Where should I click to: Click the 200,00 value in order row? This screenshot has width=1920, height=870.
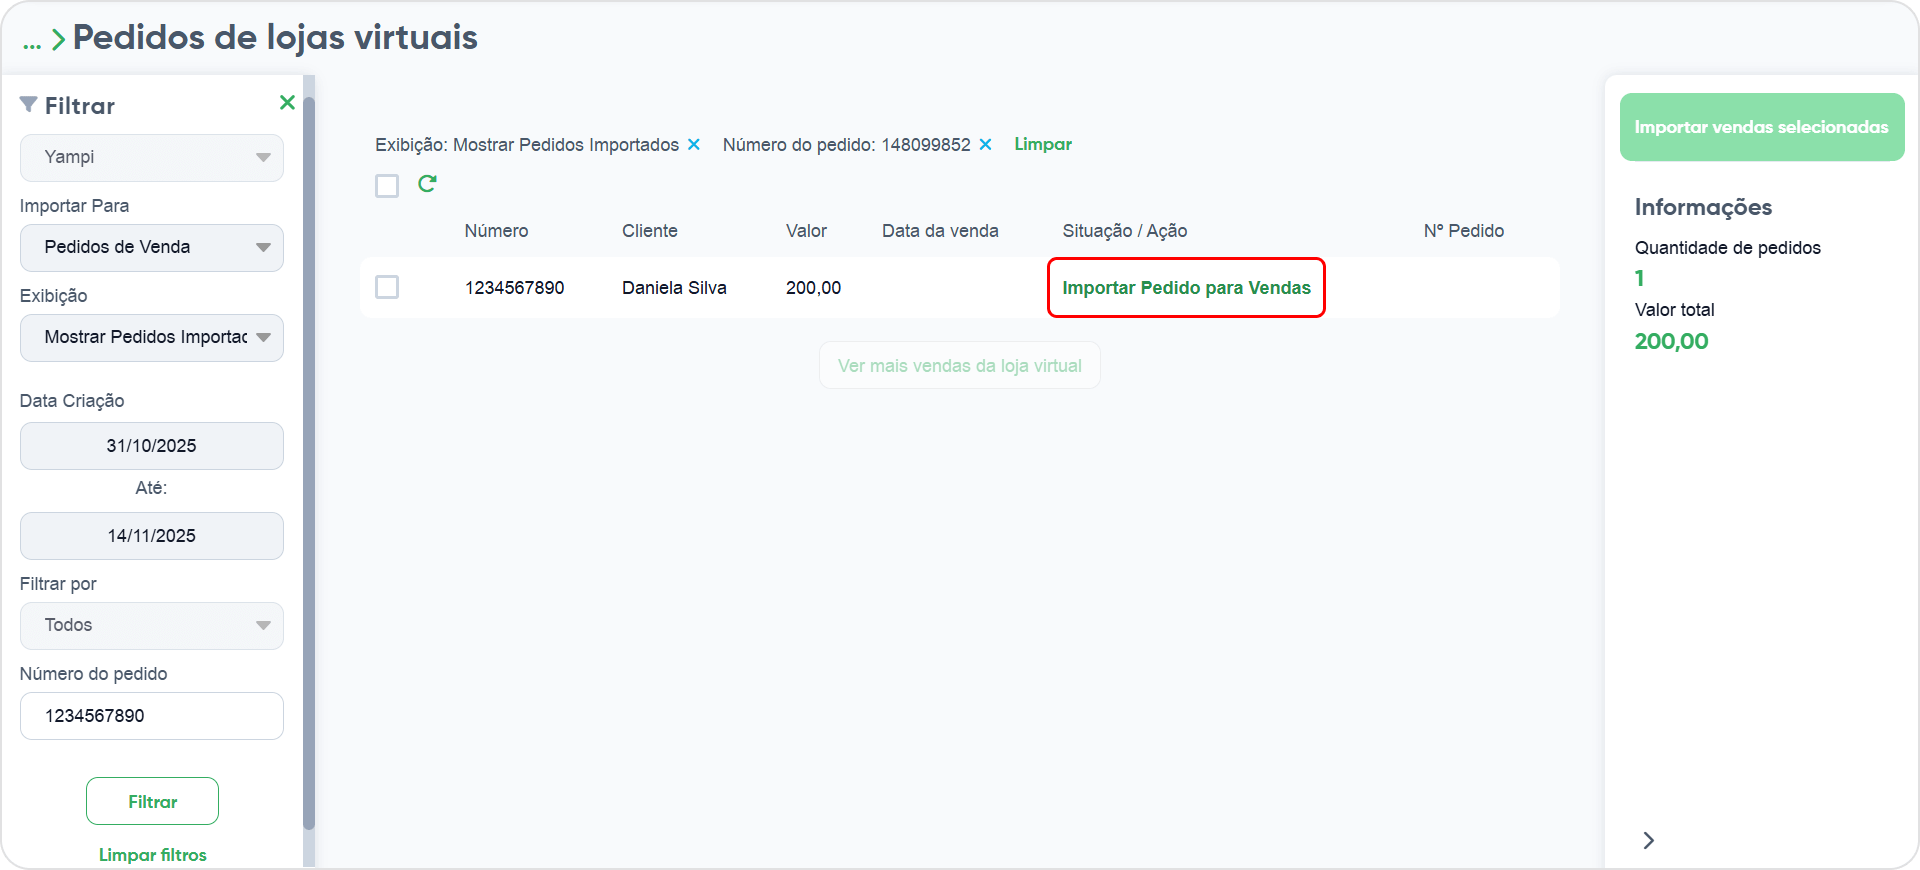click(813, 288)
